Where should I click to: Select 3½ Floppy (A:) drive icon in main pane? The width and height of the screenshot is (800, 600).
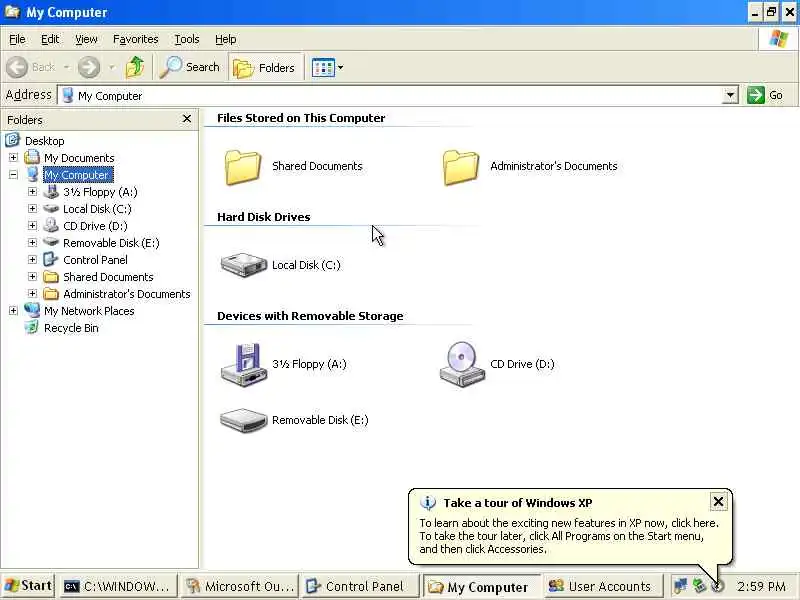244,364
